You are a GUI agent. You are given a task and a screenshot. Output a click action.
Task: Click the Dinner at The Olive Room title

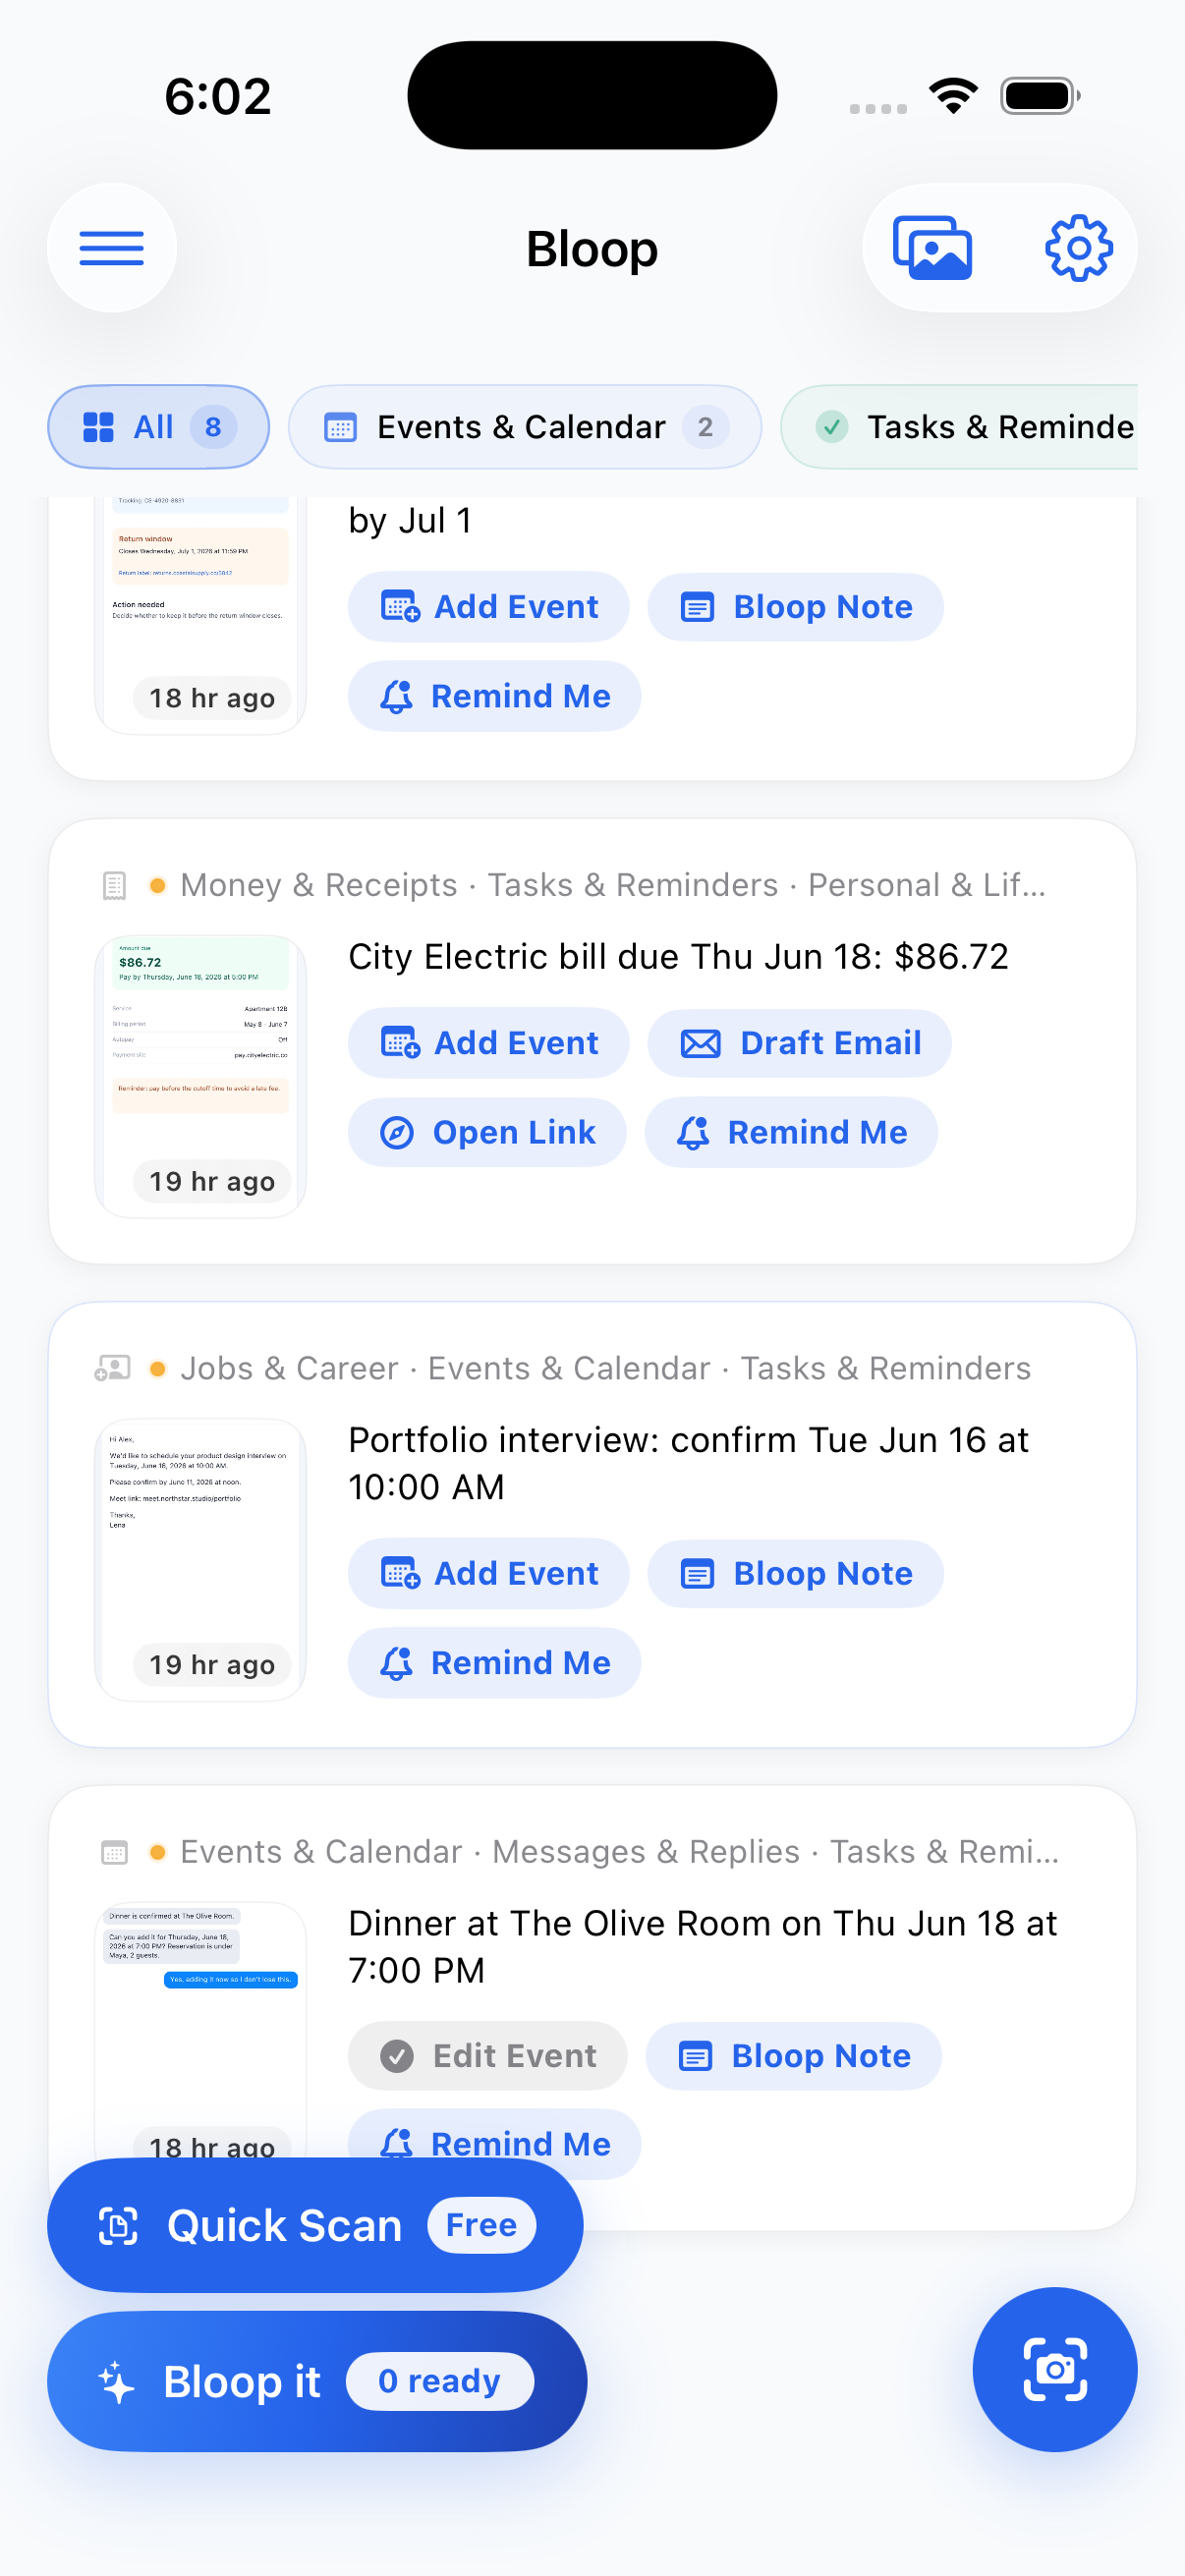click(702, 1946)
